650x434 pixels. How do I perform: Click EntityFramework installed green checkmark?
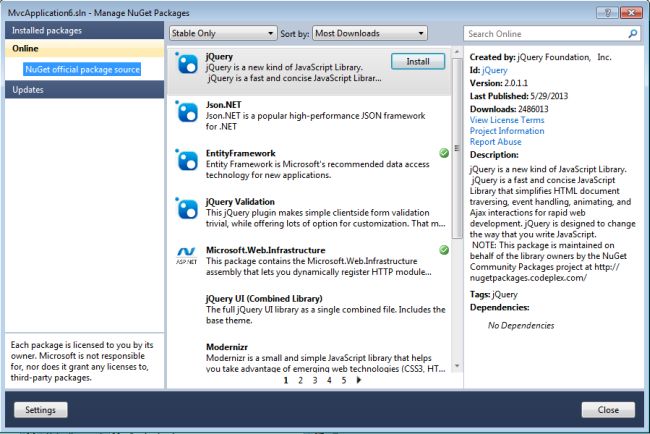coord(444,153)
